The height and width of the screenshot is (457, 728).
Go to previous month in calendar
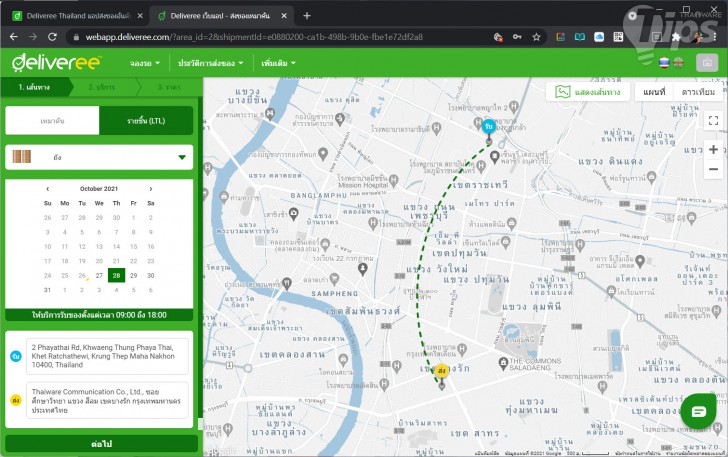[x=47, y=189]
